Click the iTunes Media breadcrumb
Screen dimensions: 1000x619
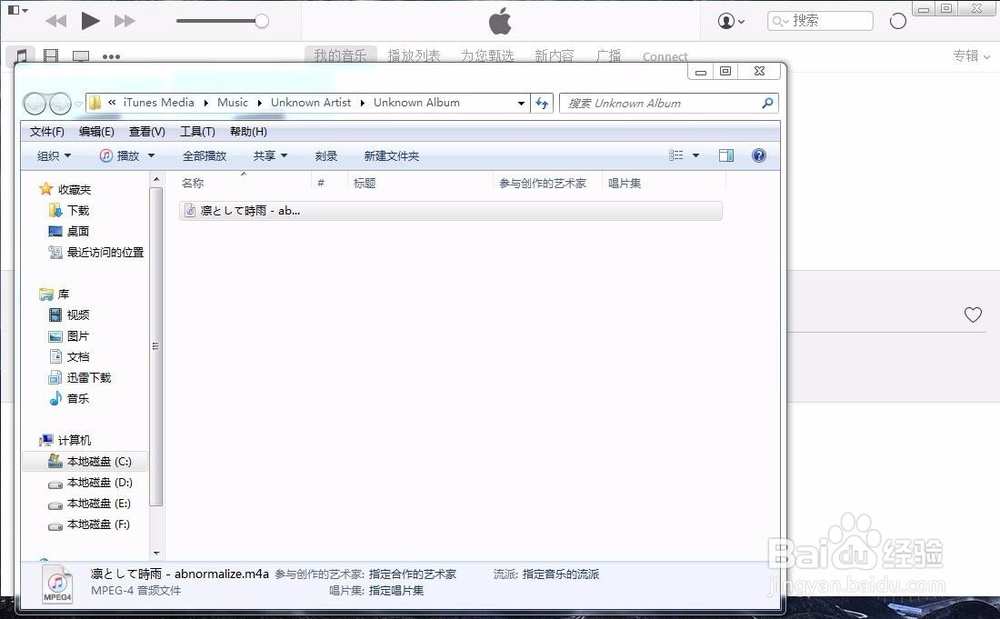159,103
